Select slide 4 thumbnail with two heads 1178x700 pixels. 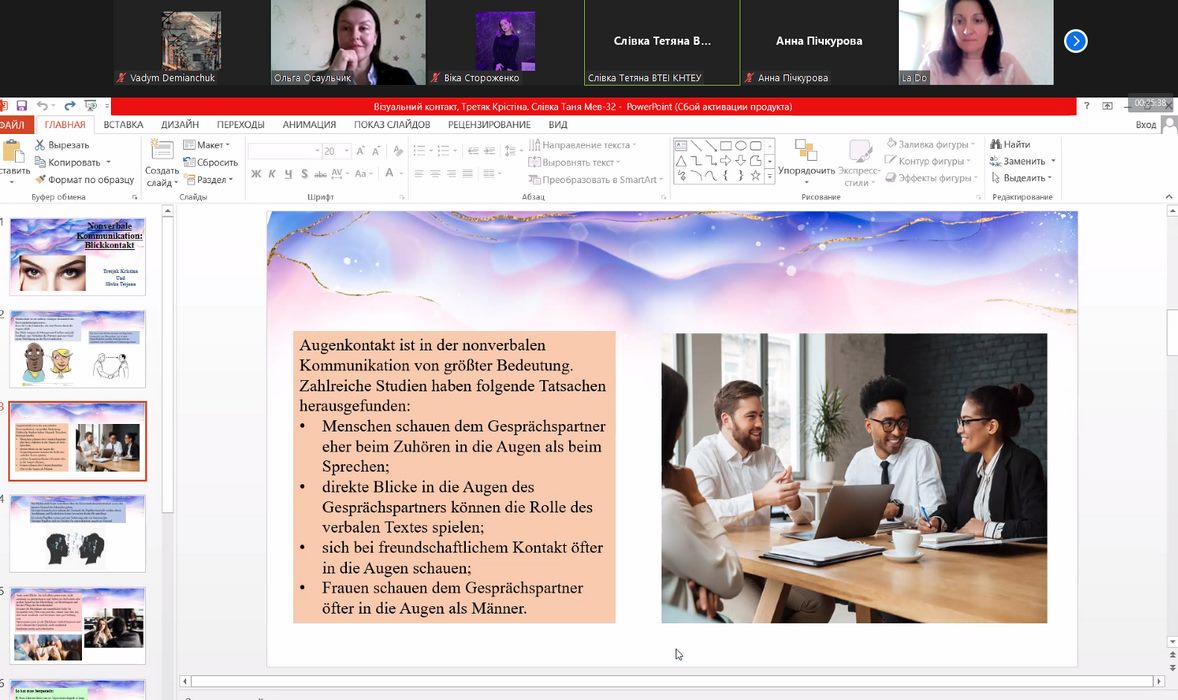pos(78,533)
